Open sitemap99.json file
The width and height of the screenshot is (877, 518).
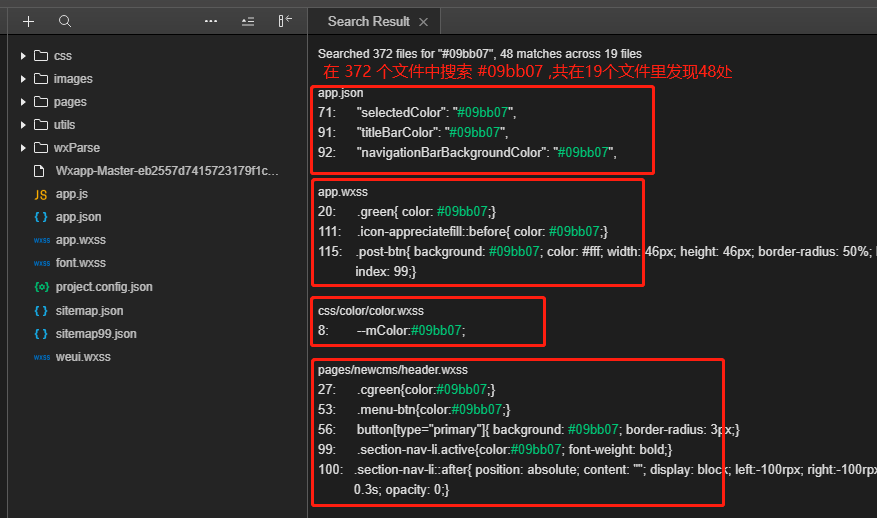(x=95, y=334)
